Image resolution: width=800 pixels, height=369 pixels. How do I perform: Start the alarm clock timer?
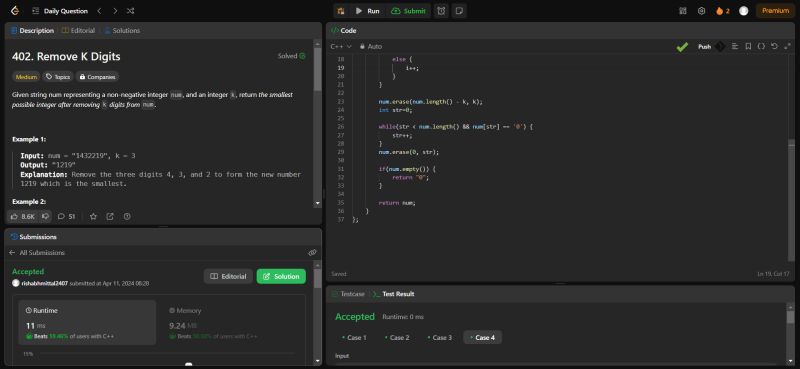pyautogui.click(x=441, y=11)
